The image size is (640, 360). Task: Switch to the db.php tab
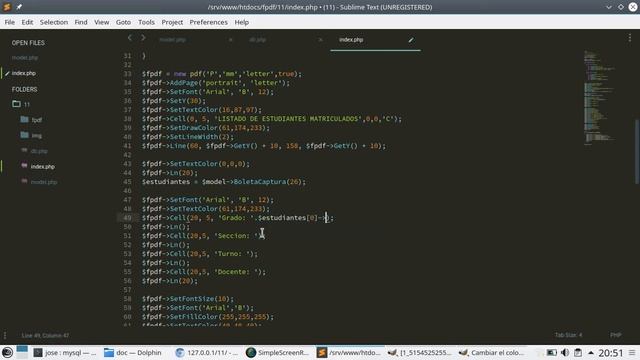258,40
